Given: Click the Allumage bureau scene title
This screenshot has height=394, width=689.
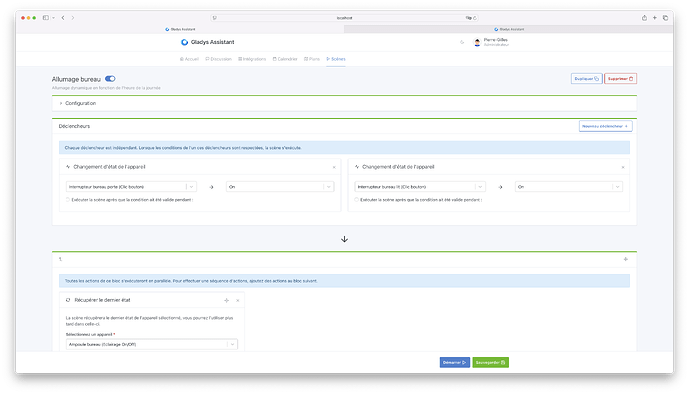Looking at the screenshot, I should (x=76, y=79).
